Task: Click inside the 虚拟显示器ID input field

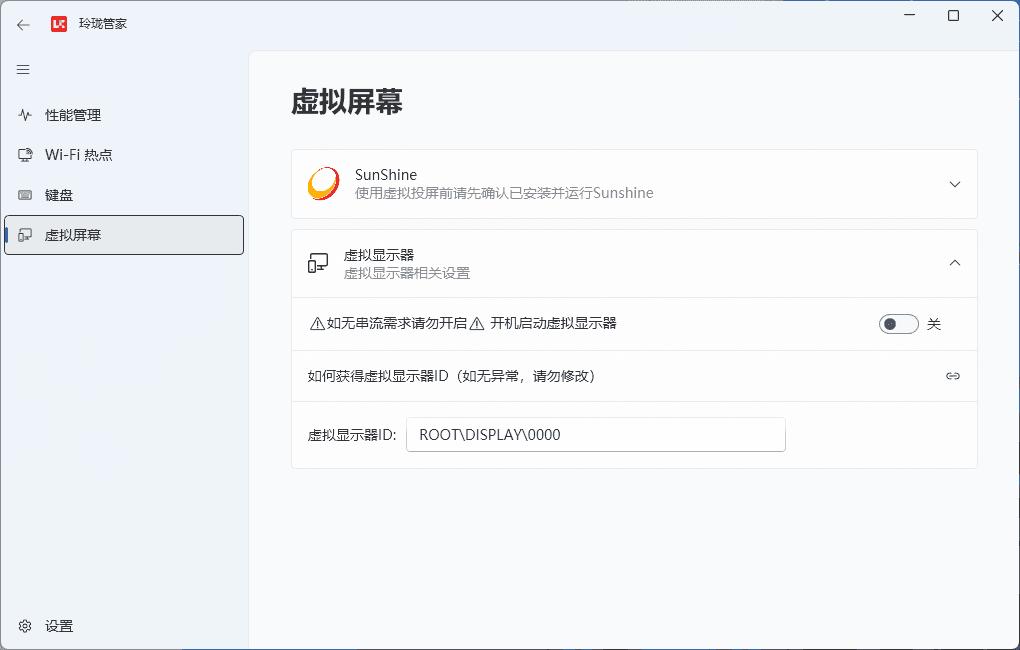Action: 595,434
